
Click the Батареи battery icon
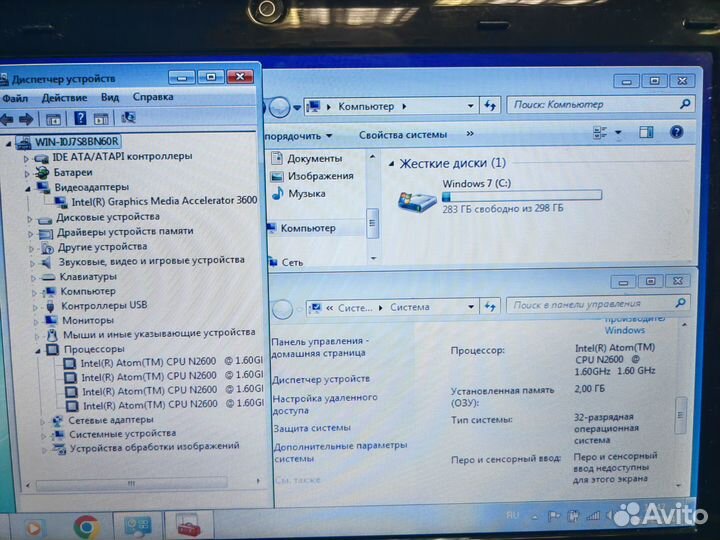(43, 173)
